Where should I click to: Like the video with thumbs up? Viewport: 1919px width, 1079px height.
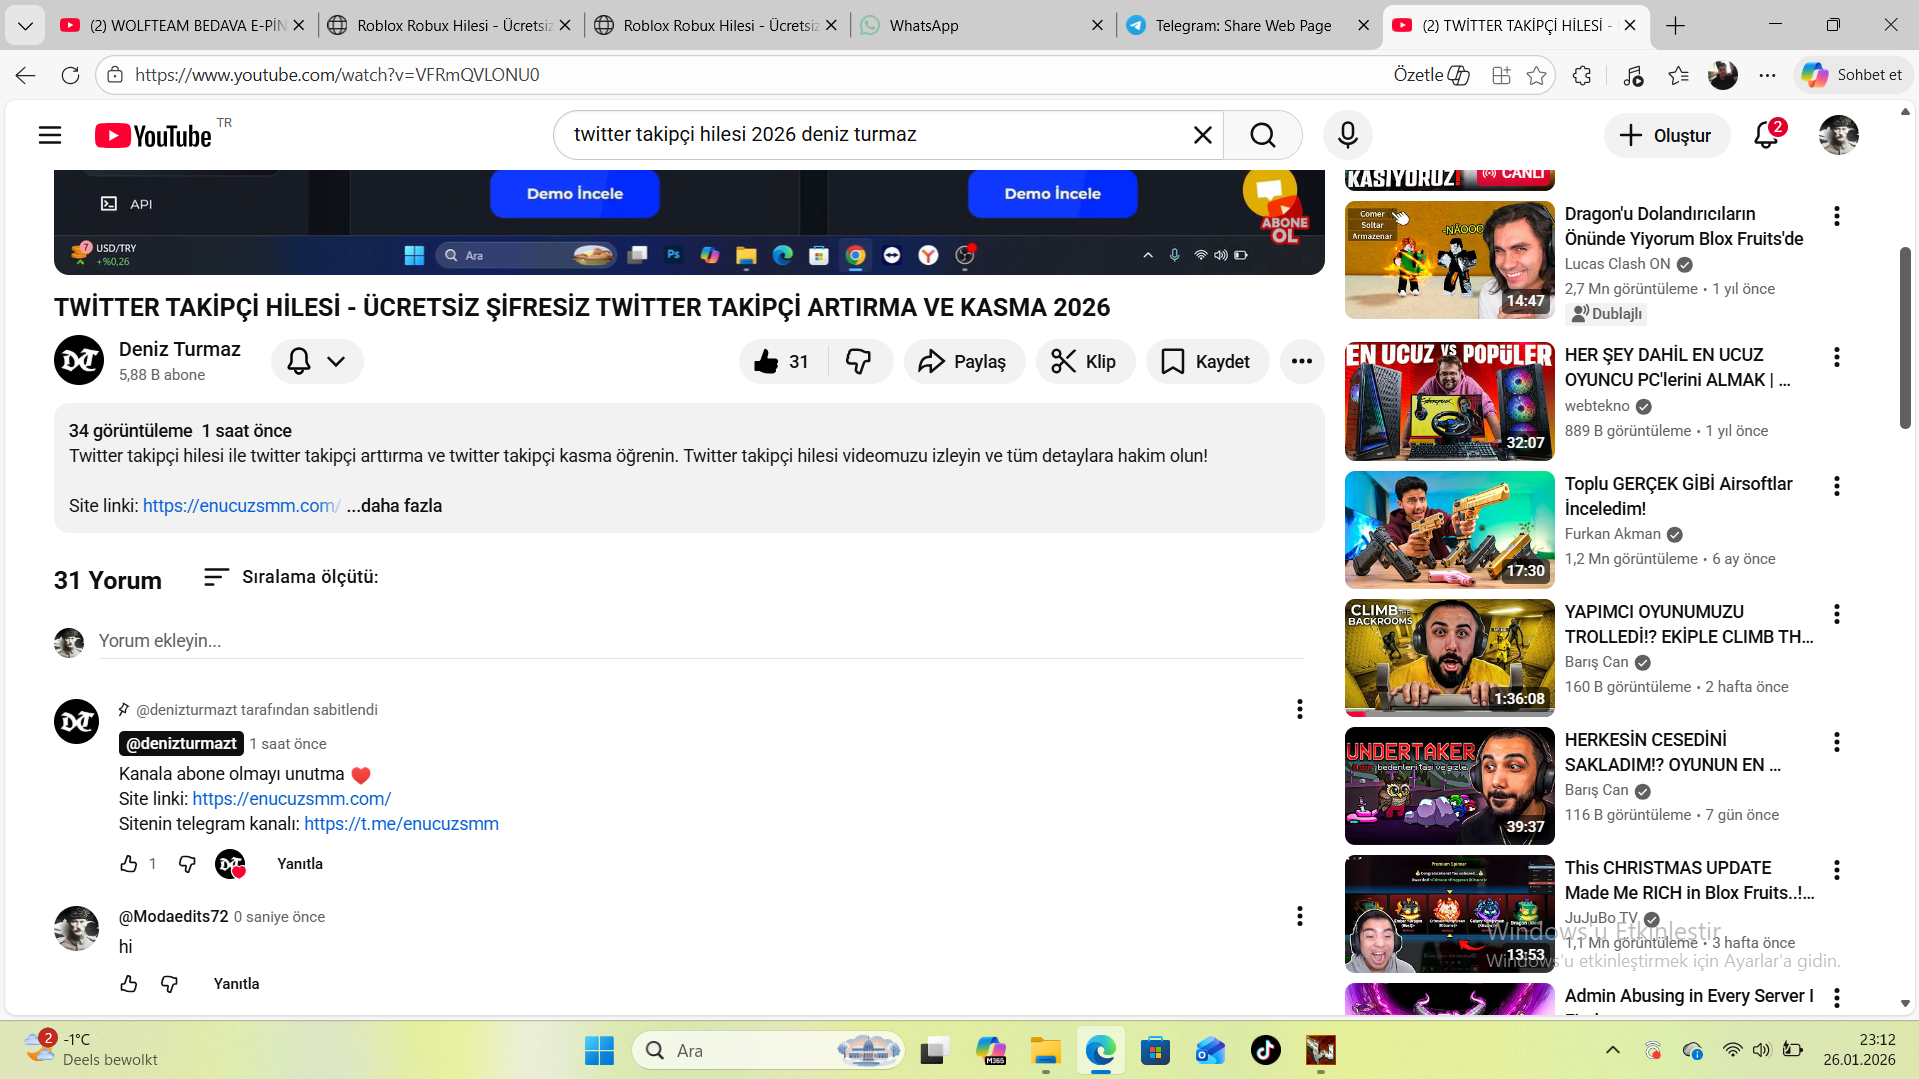pyautogui.click(x=782, y=362)
